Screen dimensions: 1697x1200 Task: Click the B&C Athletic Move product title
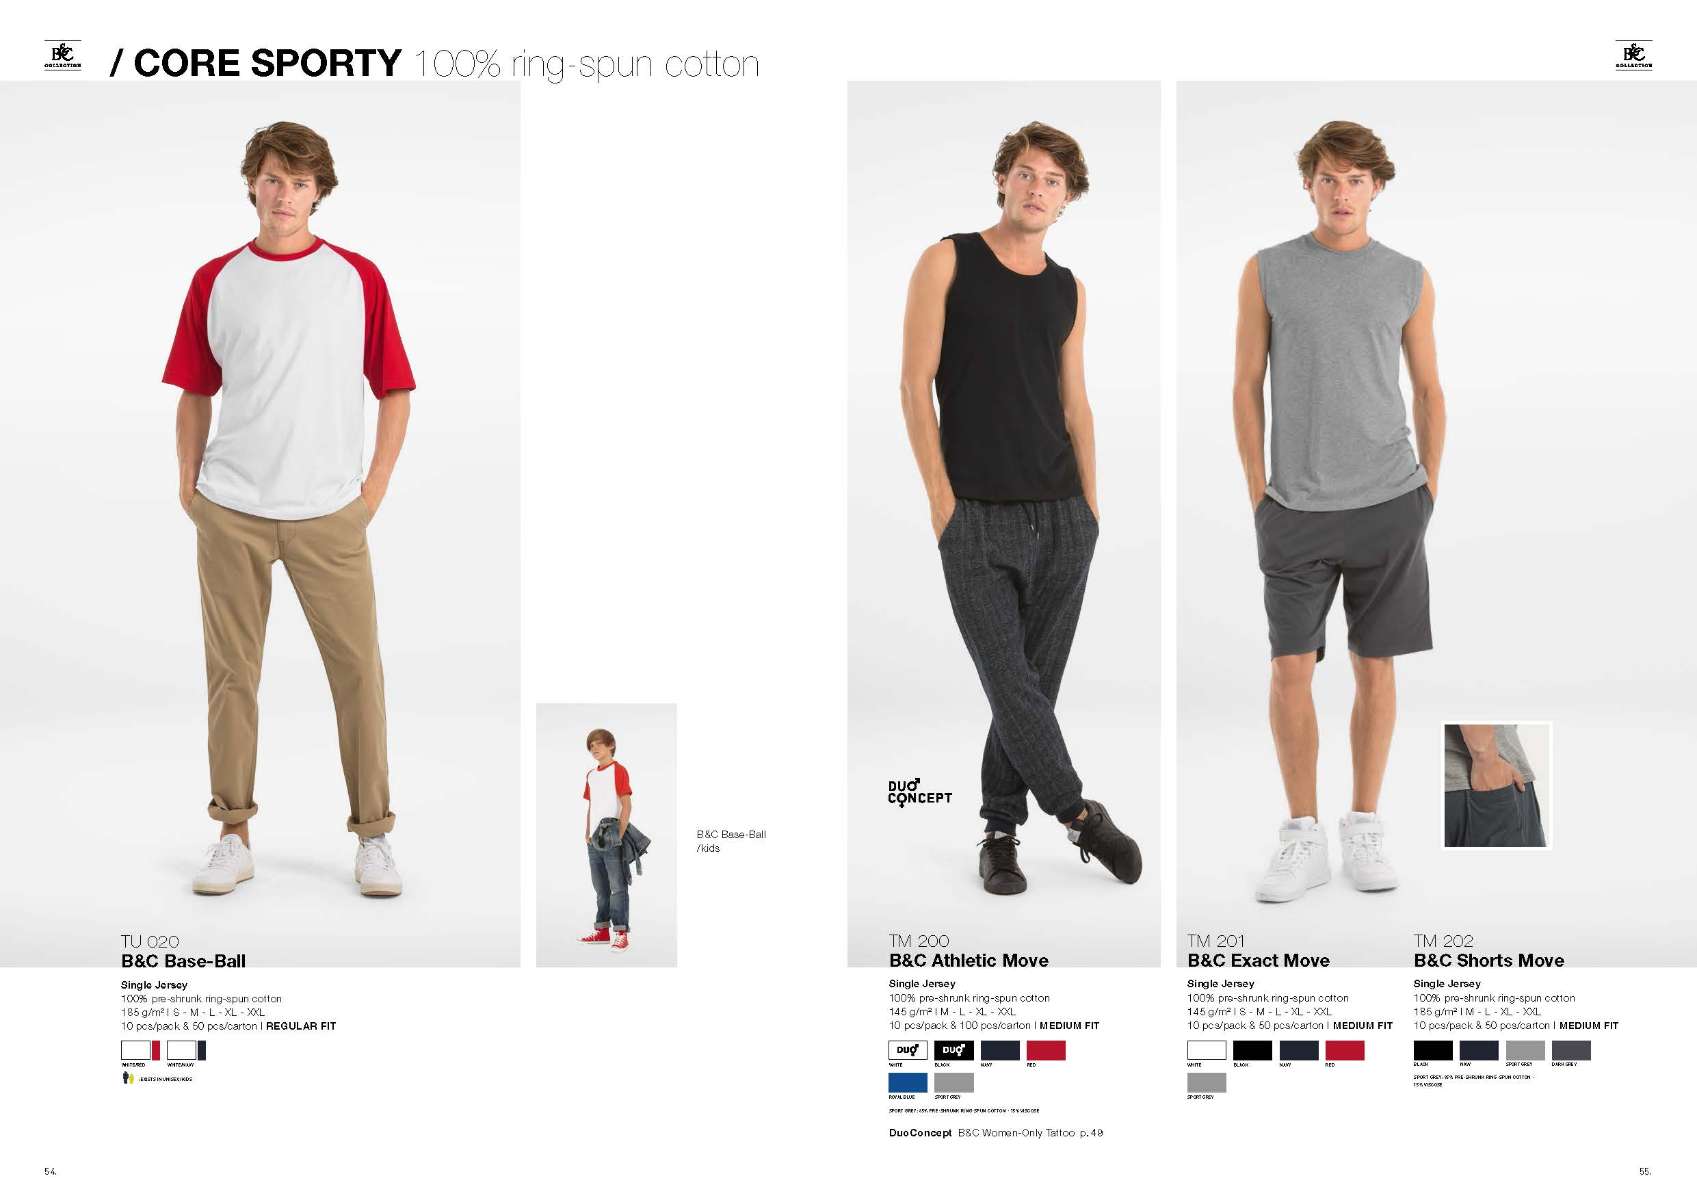point(968,960)
